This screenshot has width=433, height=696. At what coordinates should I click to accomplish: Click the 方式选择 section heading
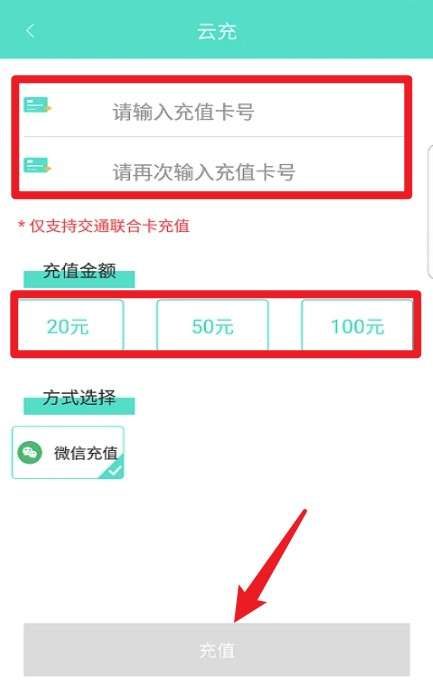coord(79,397)
